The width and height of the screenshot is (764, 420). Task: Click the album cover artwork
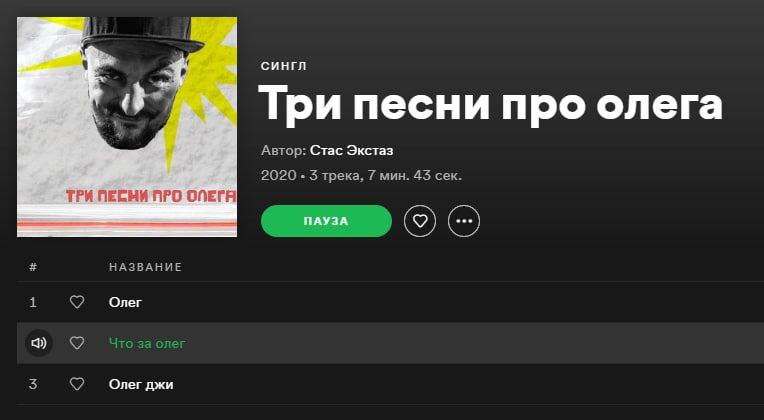click(127, 127)
